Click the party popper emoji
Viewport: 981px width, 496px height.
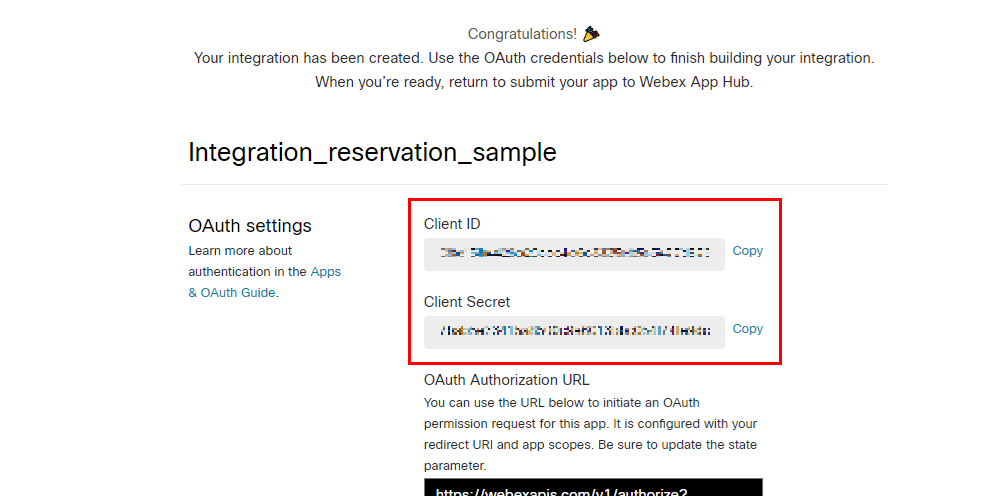(591, 34)
